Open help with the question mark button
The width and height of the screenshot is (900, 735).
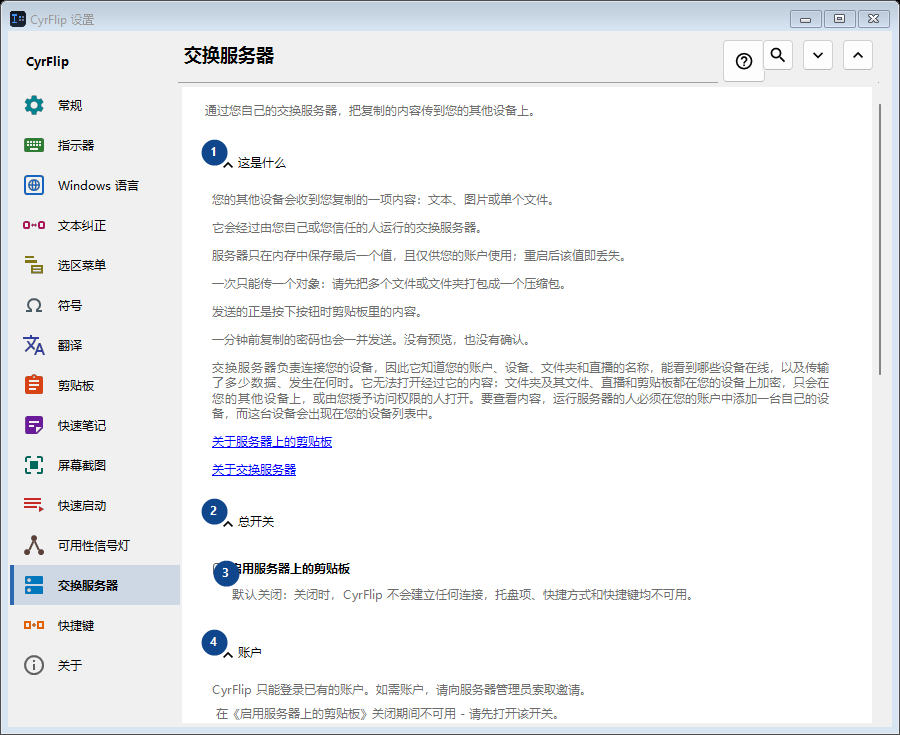(x=744, y=61)
